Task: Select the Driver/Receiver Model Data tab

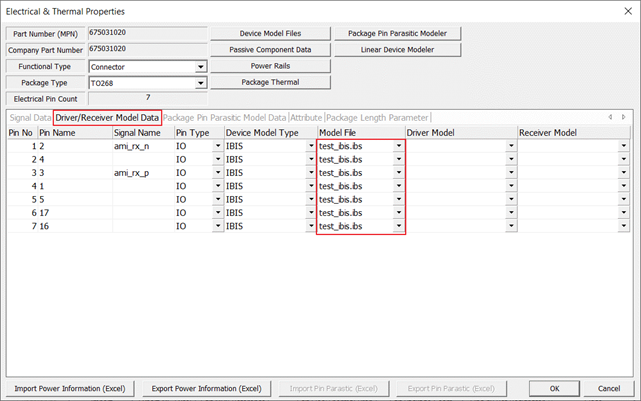Action: coord(107,118)
